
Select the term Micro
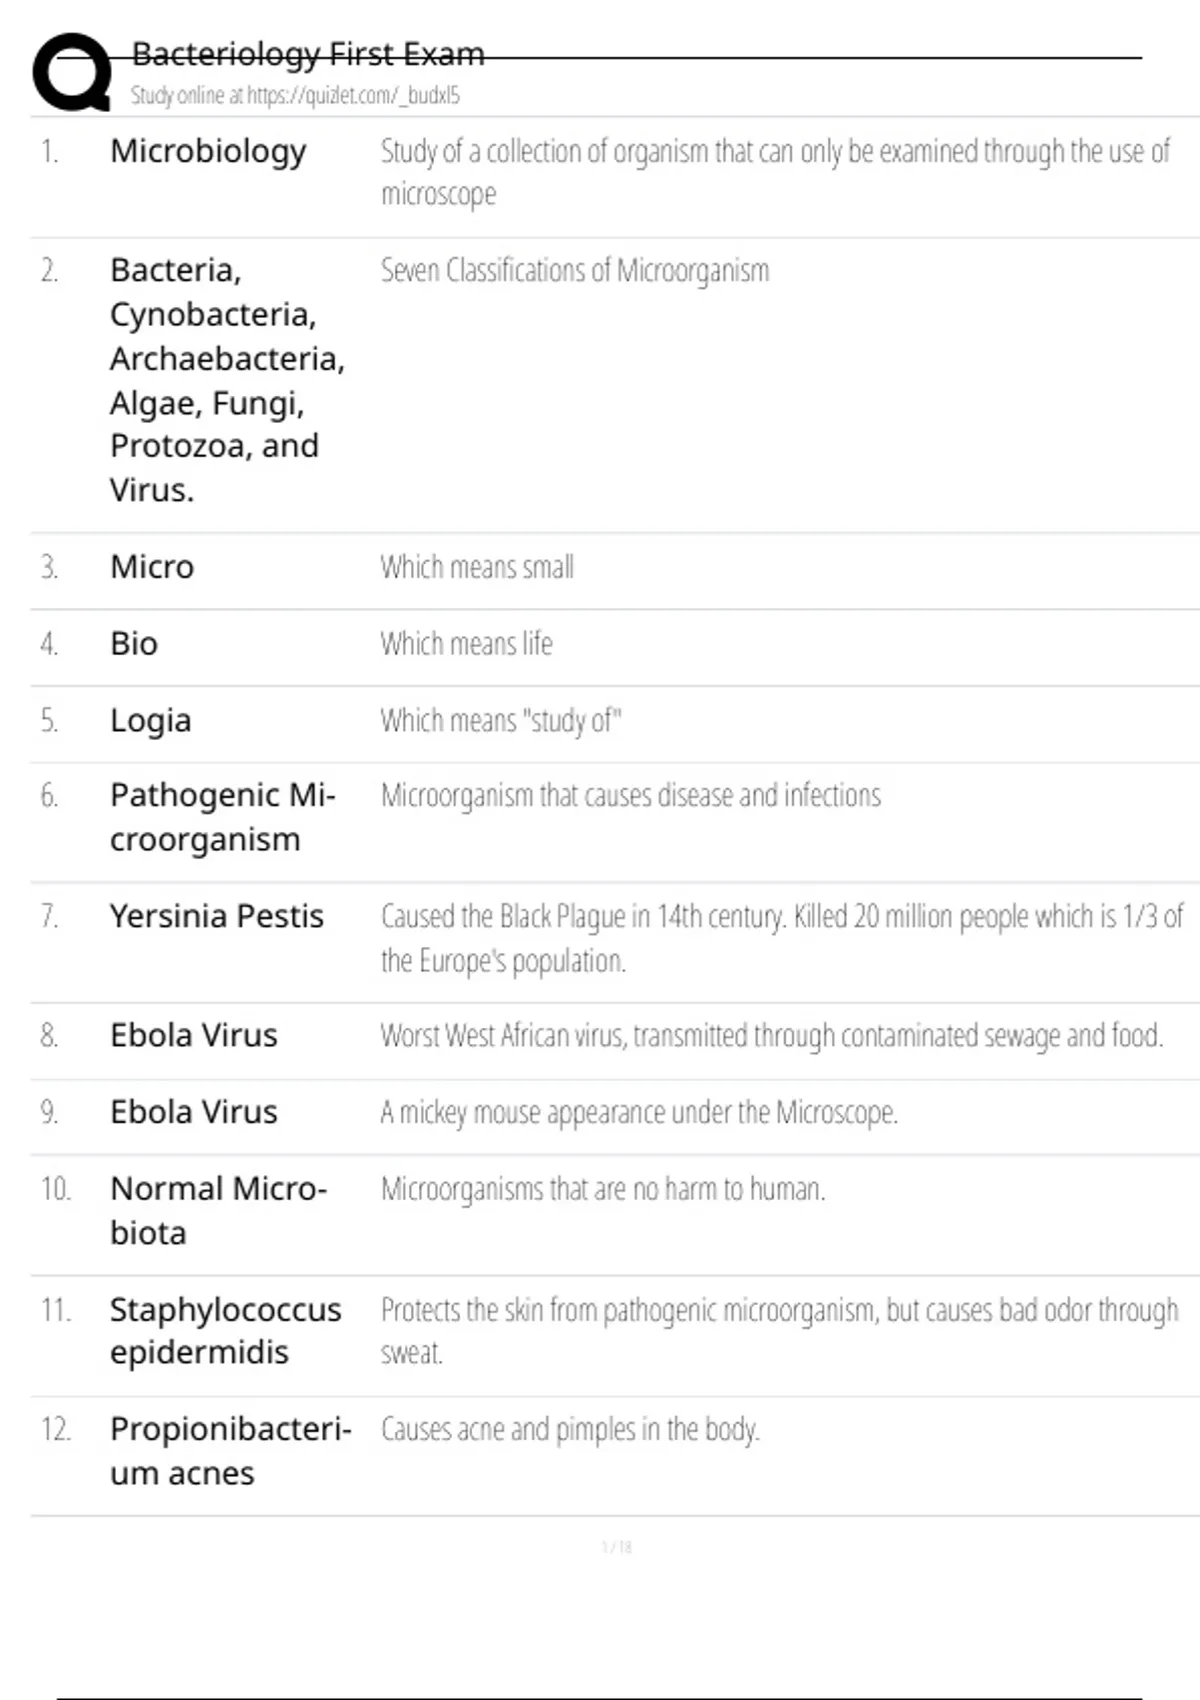click(152, 567)
